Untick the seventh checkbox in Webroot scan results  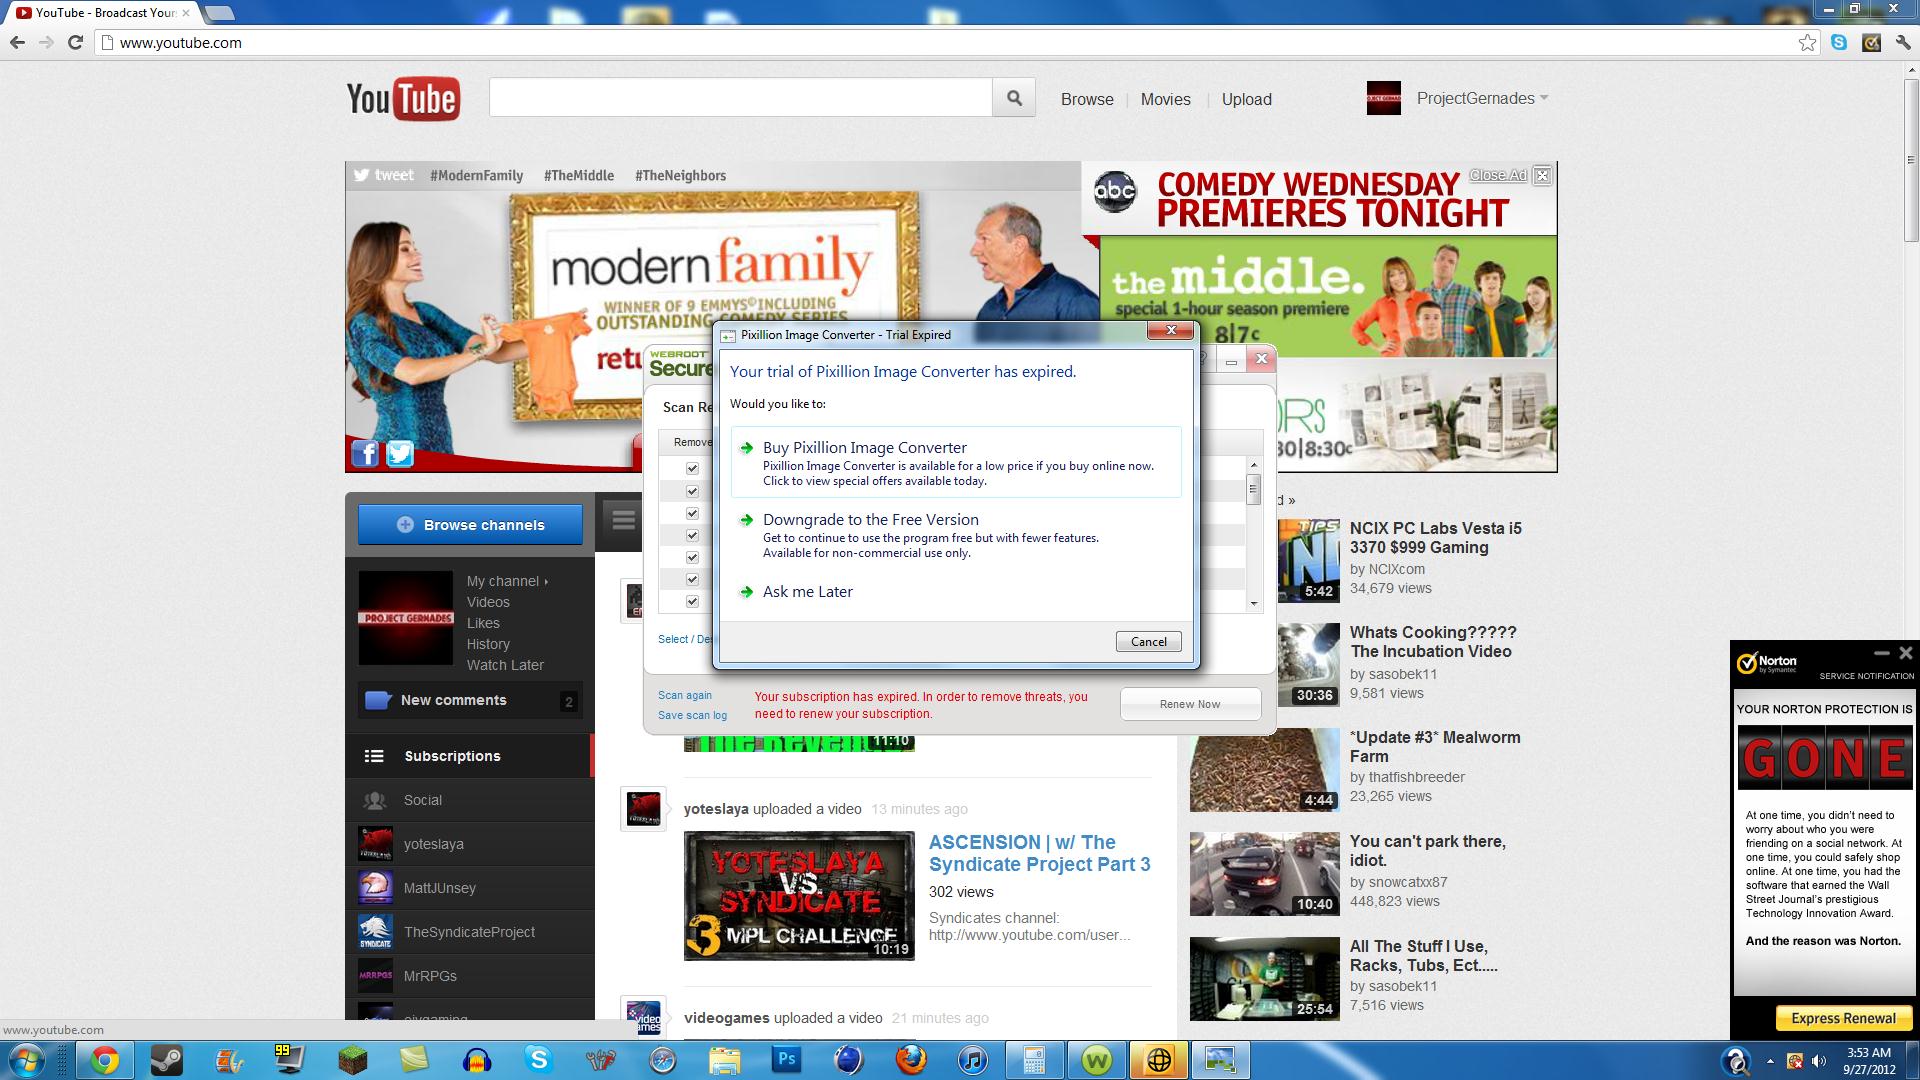[692, 601]
